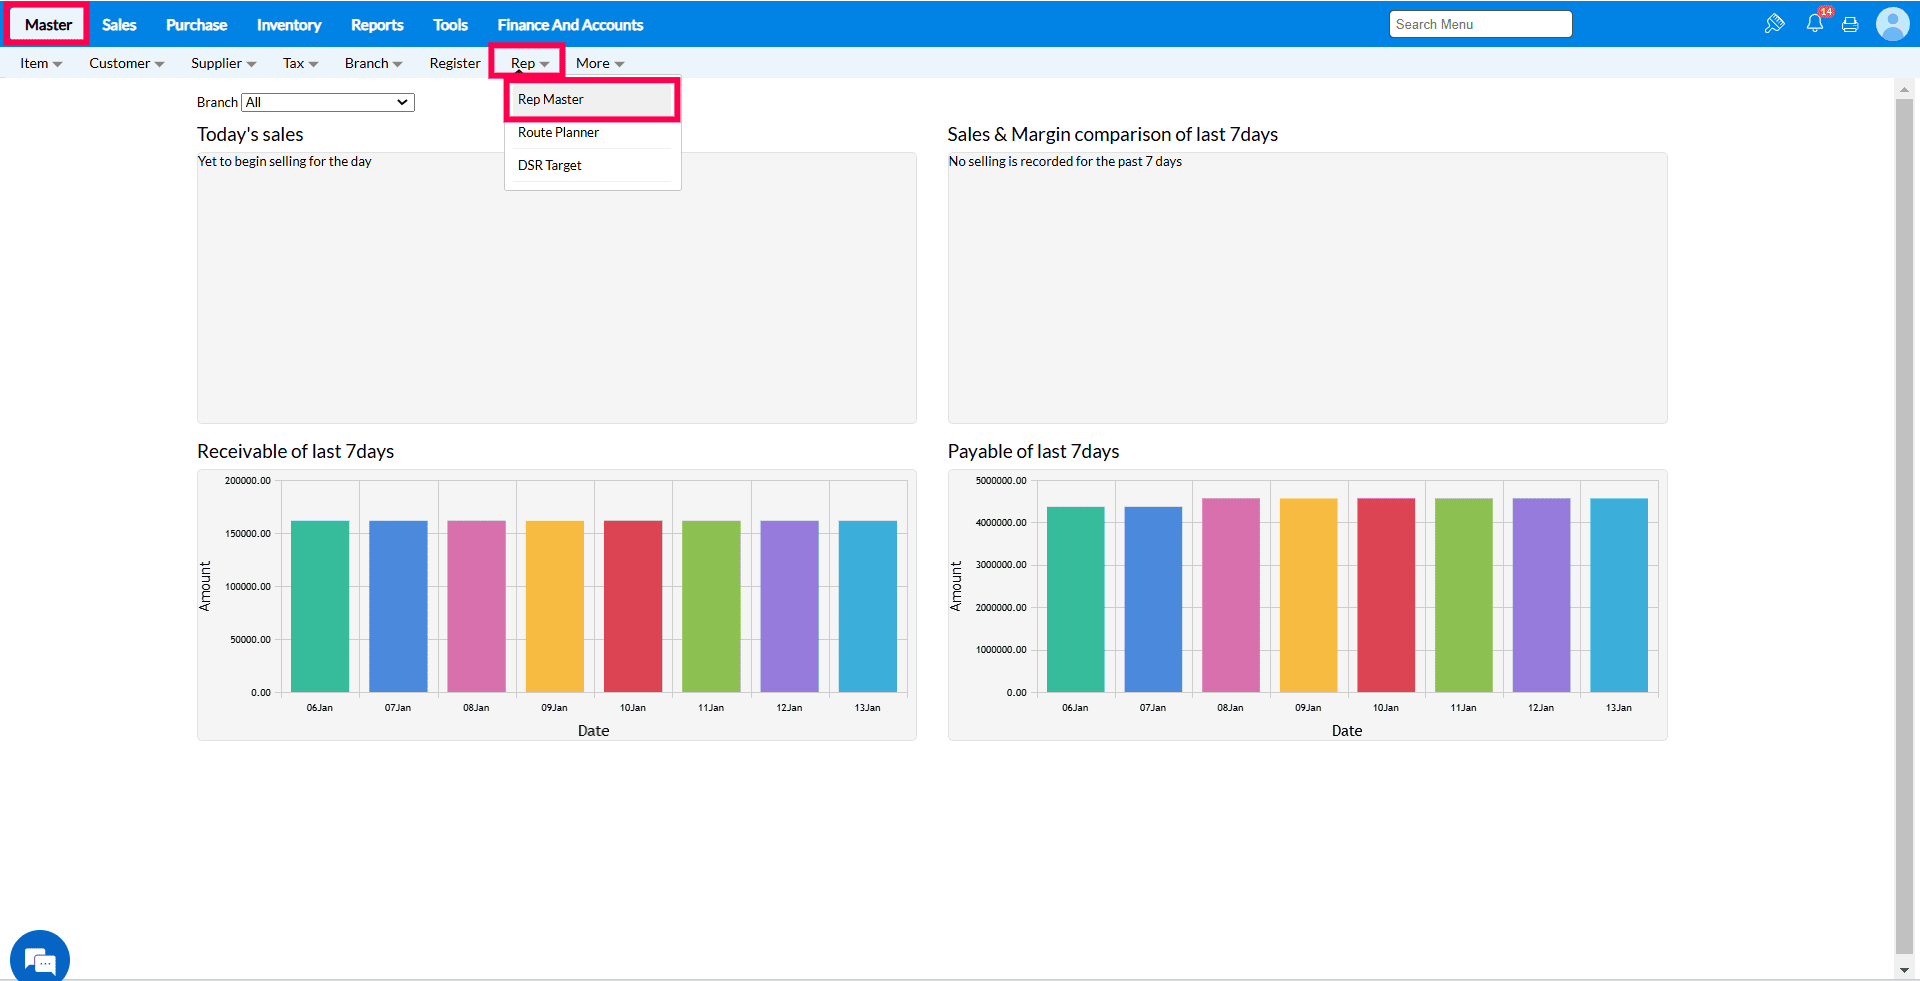The image size is (1920, 981).
Task: Click the 12Jan bar in Payable chart
Action: click(x=1542, y=595)
